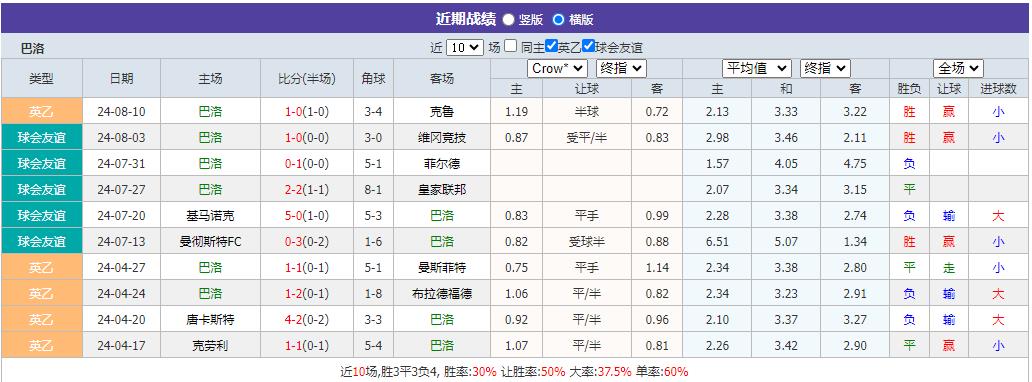Click the 球会友谊 tag on 24-08-03 row
Image resolution: width=1032 pixels, height=382 pixels.
coord(41,138)
